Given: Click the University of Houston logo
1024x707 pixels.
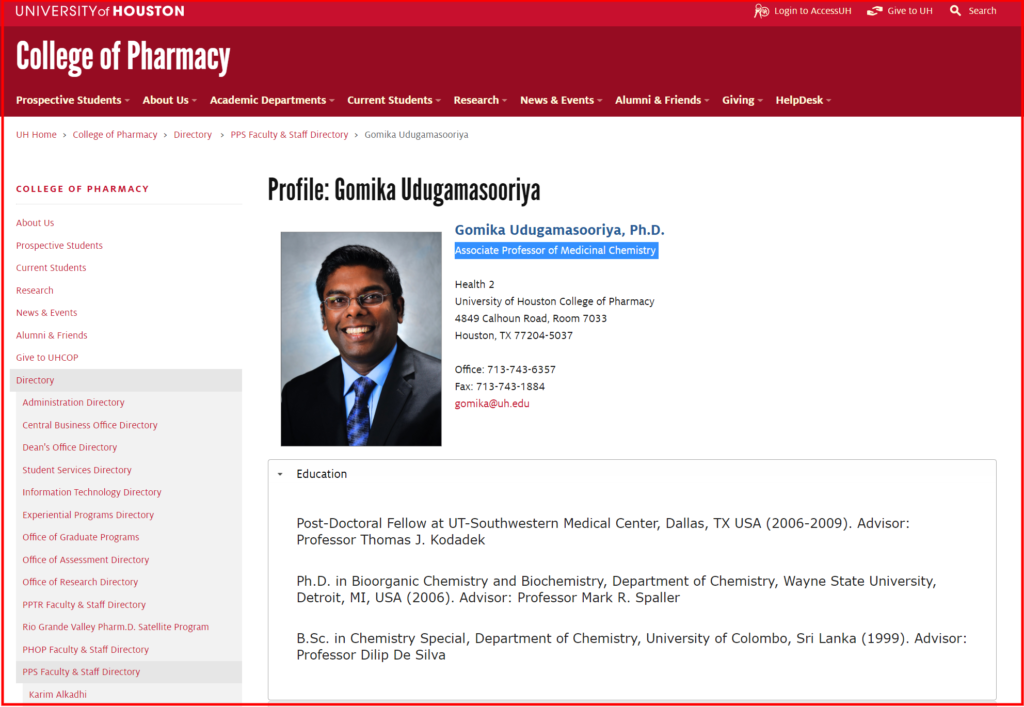Looking at the screenshot, I should 100,11.
